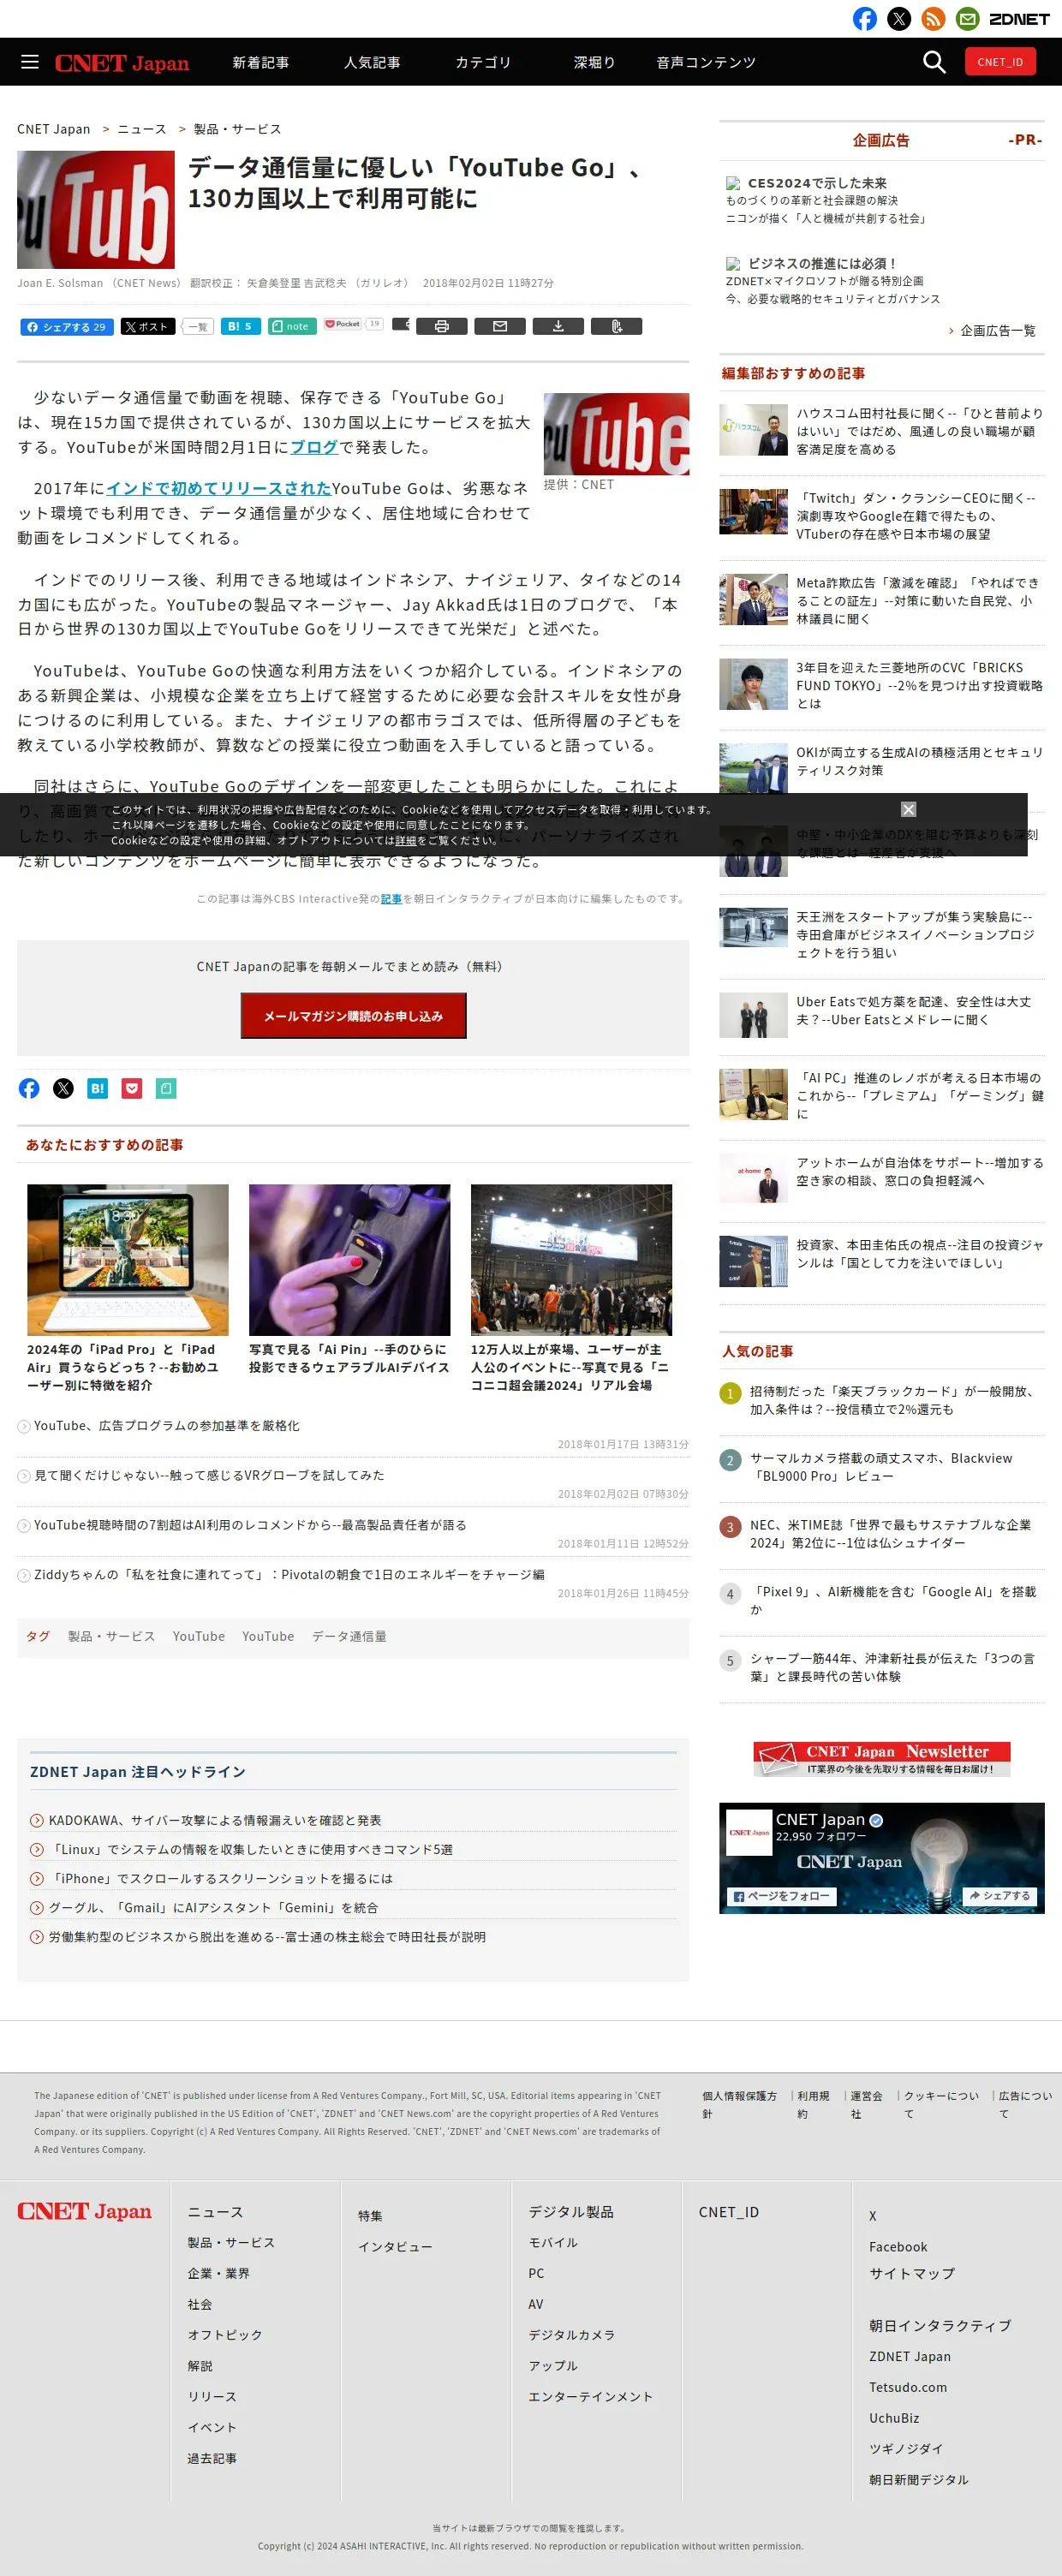Screen dimensions: 1062x2576
Task: Click シェアする on Facebook widget
Action: click(x=999, y=1896)
